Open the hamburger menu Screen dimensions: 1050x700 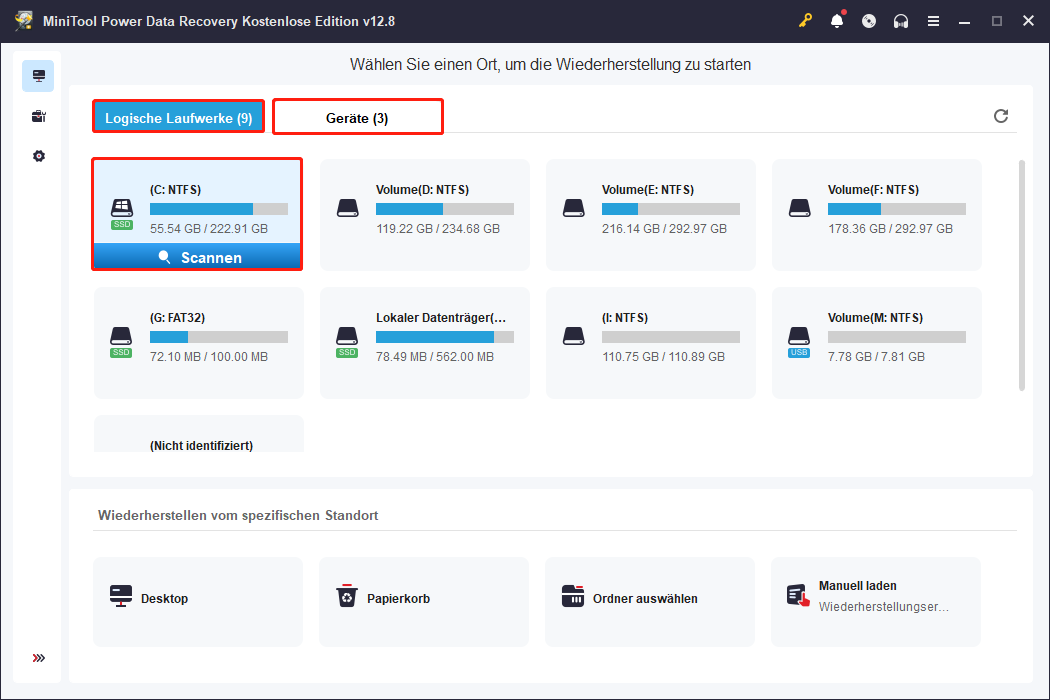(x=933, y=20)
